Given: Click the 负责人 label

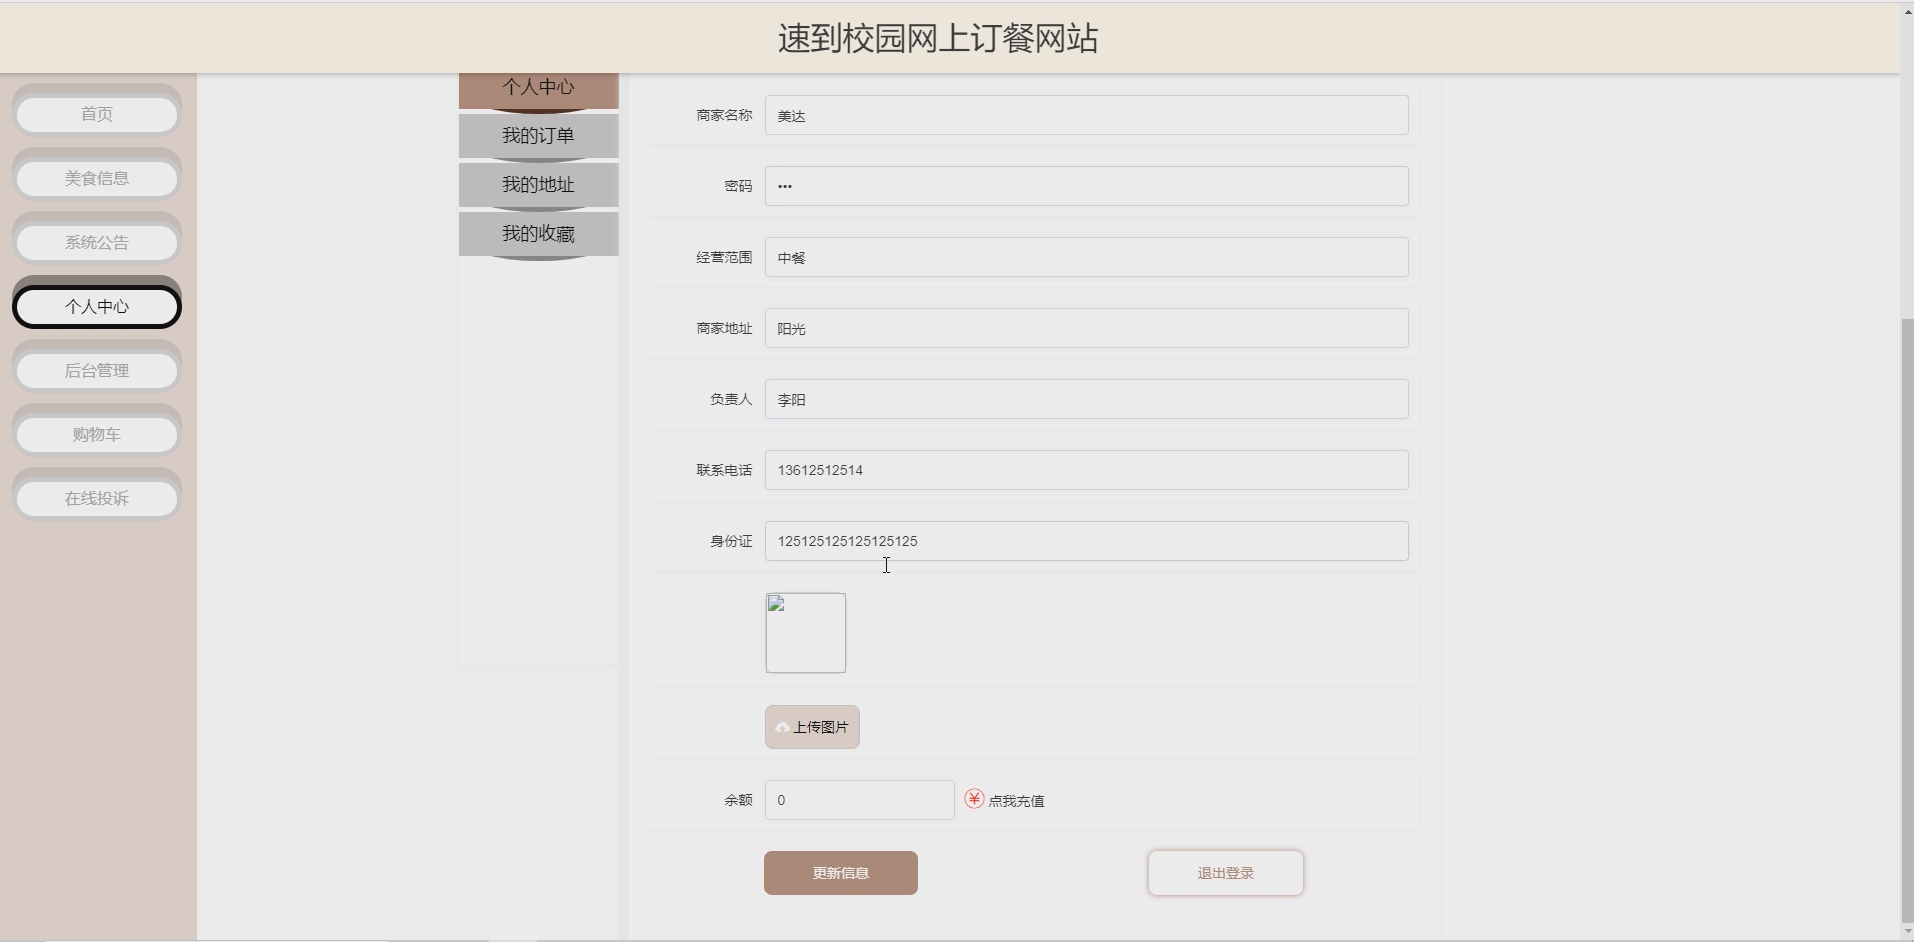Looking at the screenshot, I should click(731, 399).
